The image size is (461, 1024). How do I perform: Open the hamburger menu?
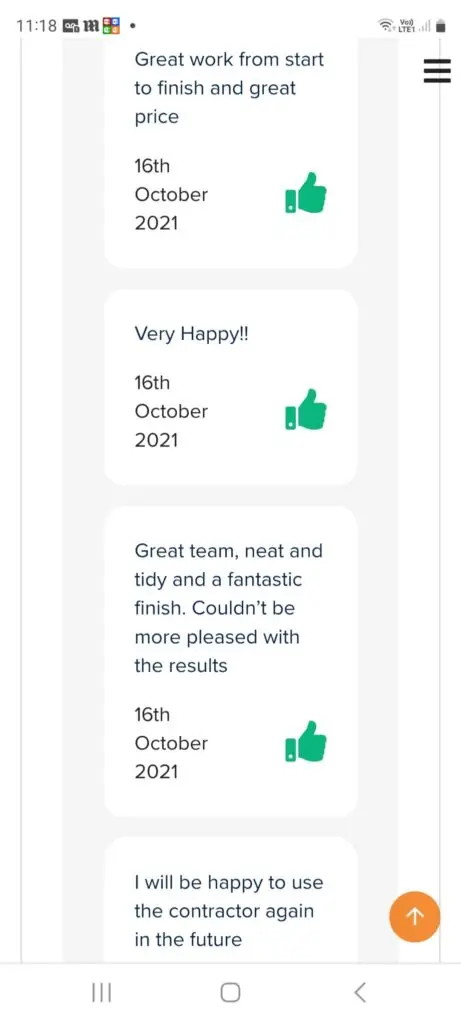[437, 71]
